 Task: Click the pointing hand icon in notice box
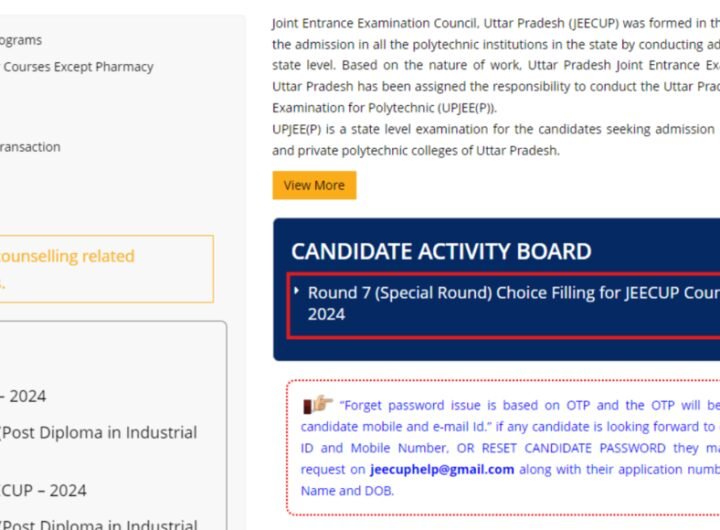pyautogui.click(x=318, y=404)
